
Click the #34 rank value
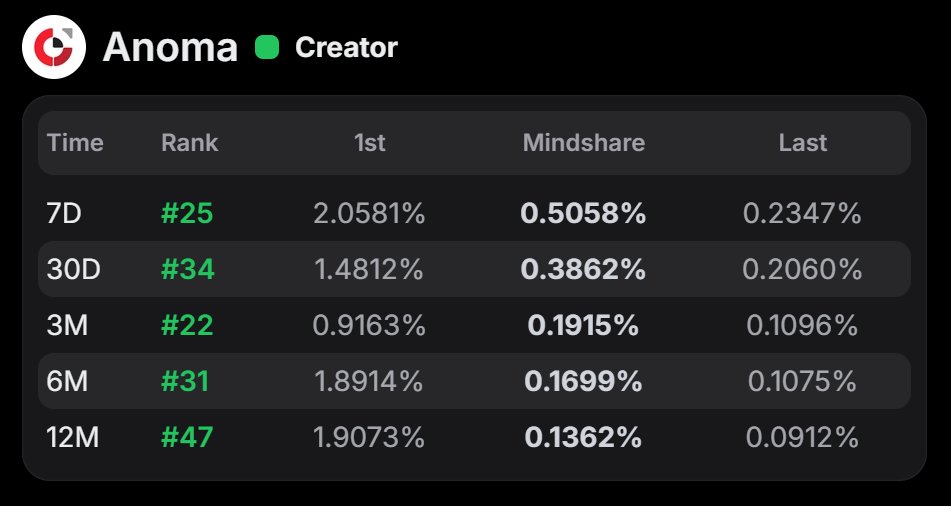click(x=188, y=269)
